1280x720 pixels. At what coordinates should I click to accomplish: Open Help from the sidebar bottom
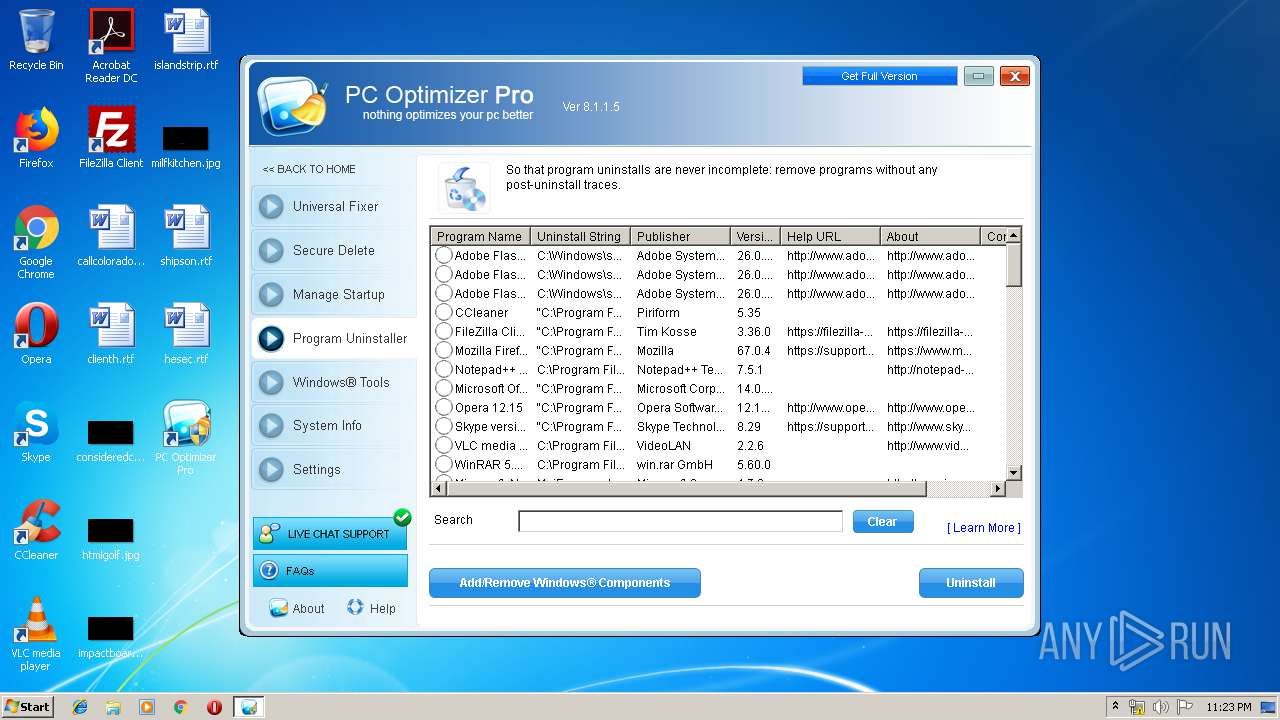[x=371, y=608]
